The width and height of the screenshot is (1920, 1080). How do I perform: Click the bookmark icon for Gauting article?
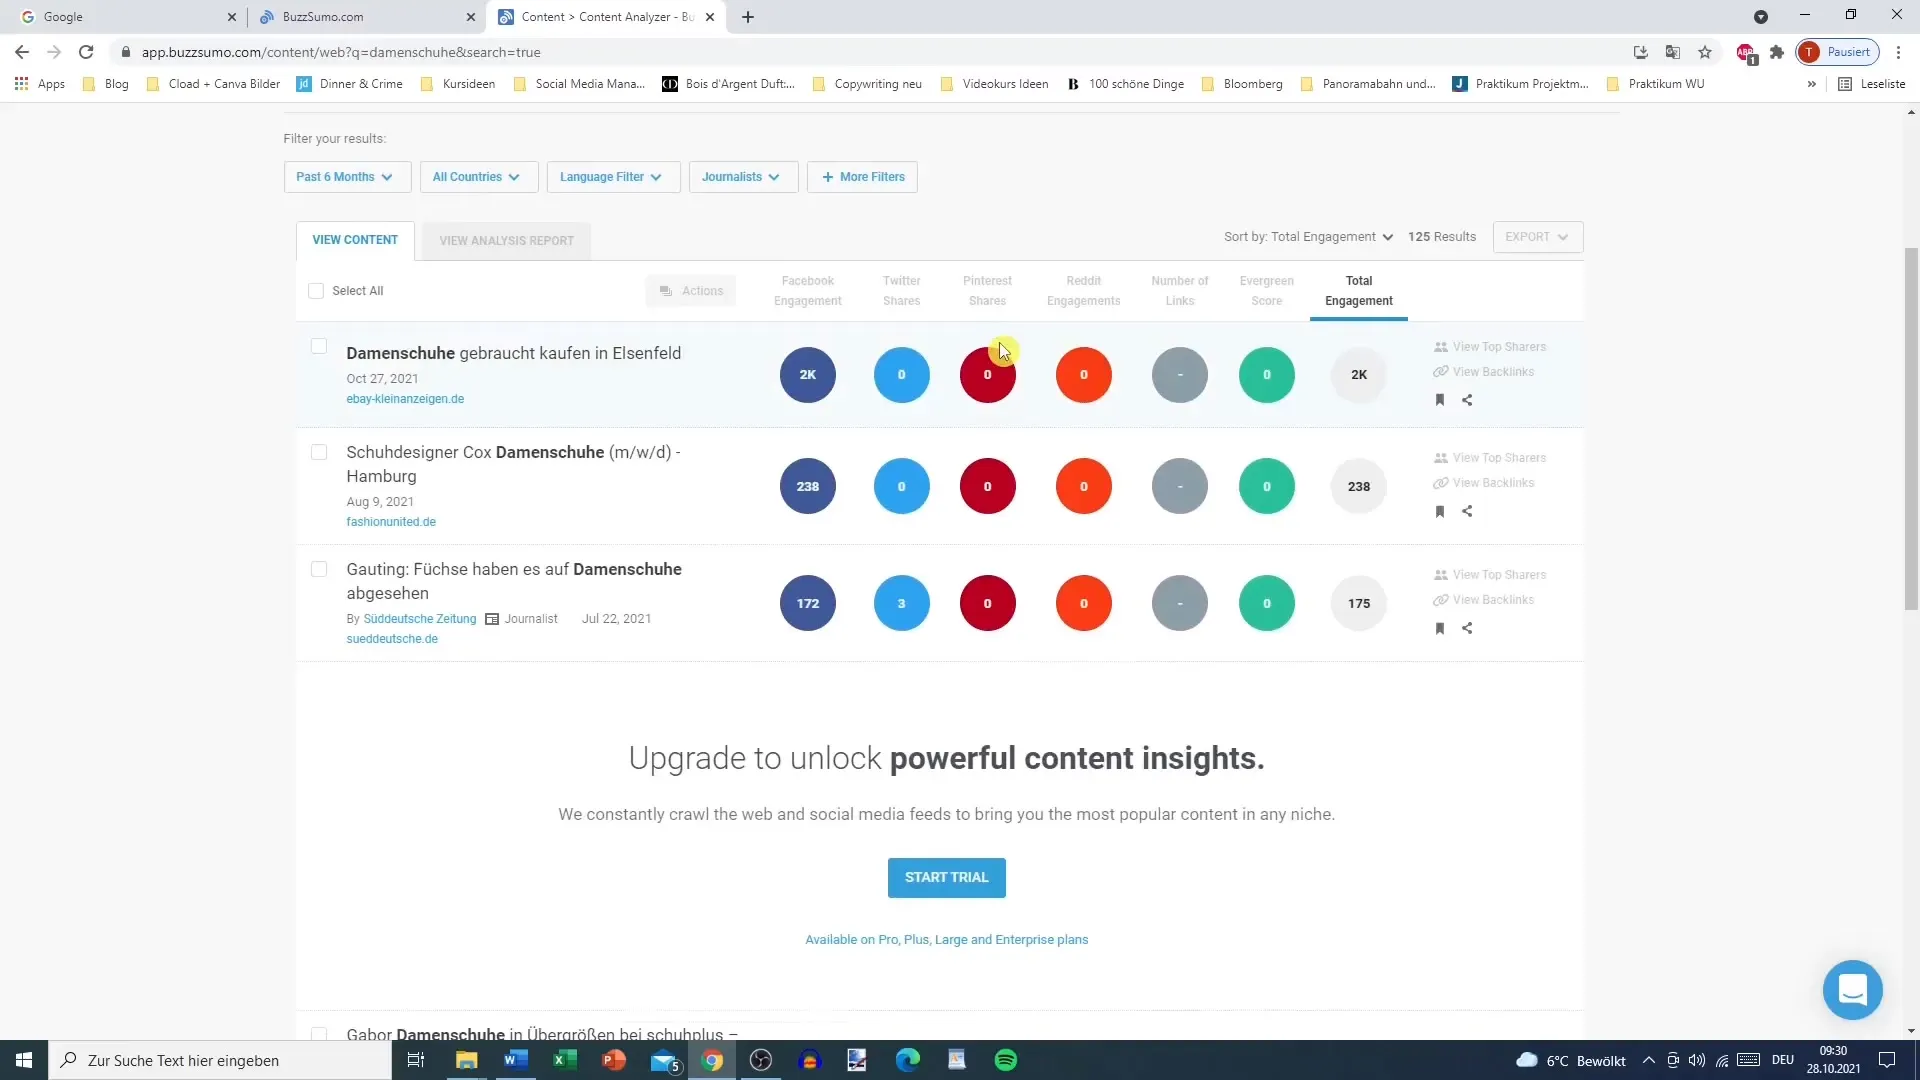click(x=1440, y=629)
